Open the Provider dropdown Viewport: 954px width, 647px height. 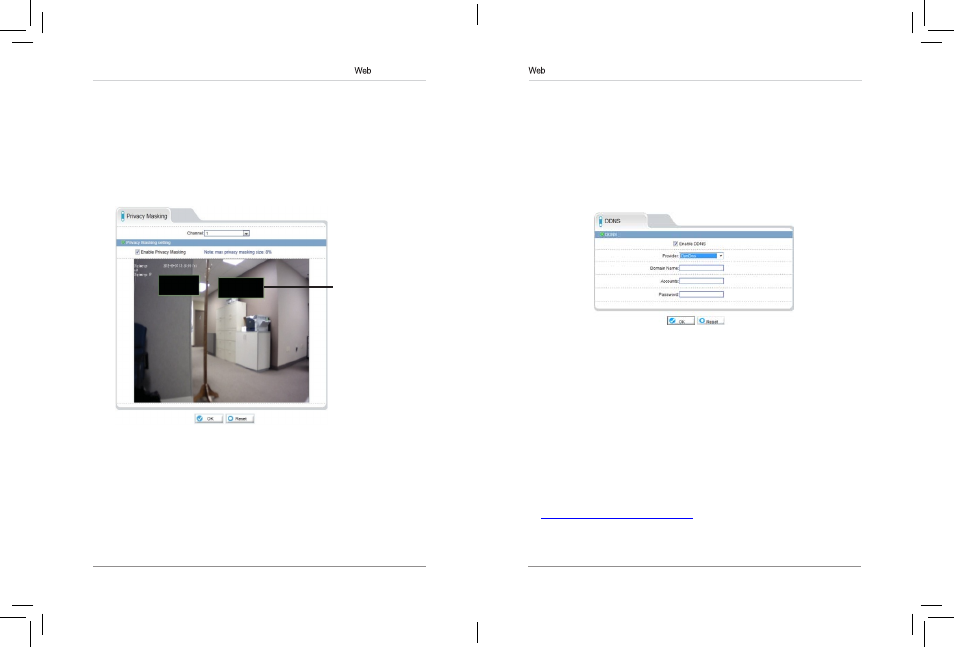(x=702, y=256)
